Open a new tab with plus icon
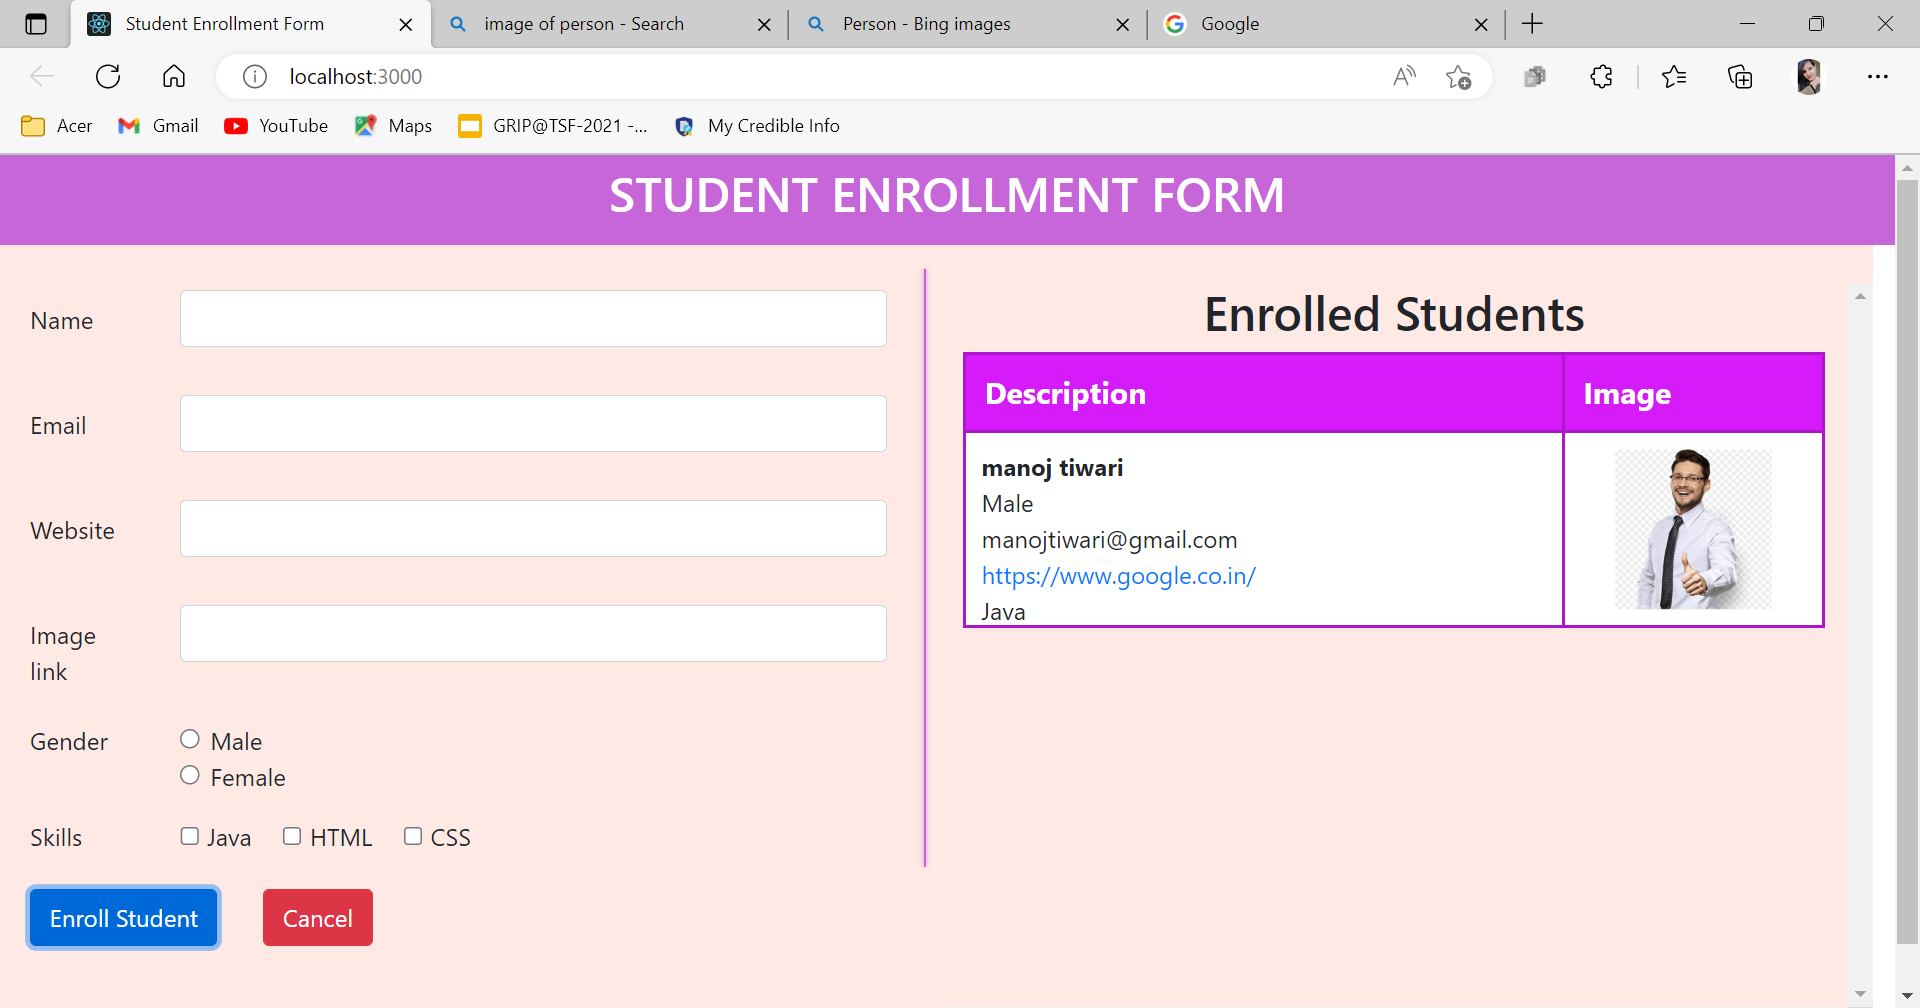This screenshot has height=1008, width=1920. click(1532, 24)
